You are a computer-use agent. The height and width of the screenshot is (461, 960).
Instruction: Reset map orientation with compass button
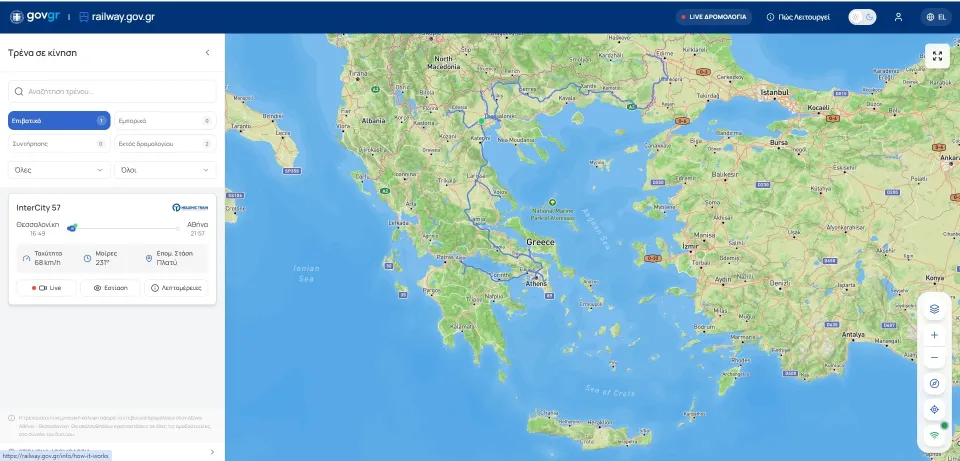click(x=934, y=384)
